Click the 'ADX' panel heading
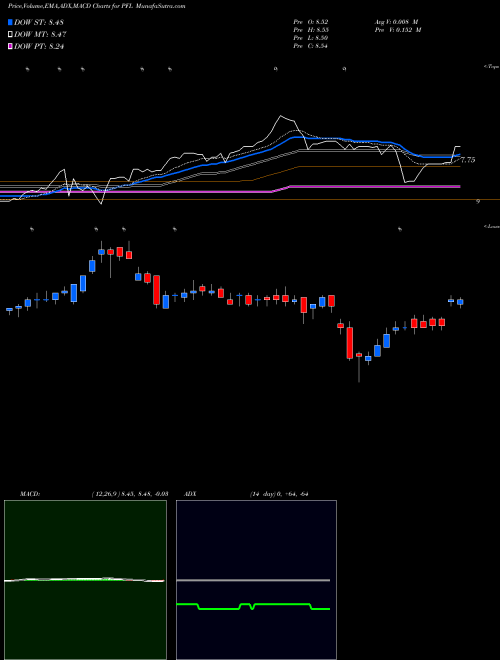 tap(190, 494)
